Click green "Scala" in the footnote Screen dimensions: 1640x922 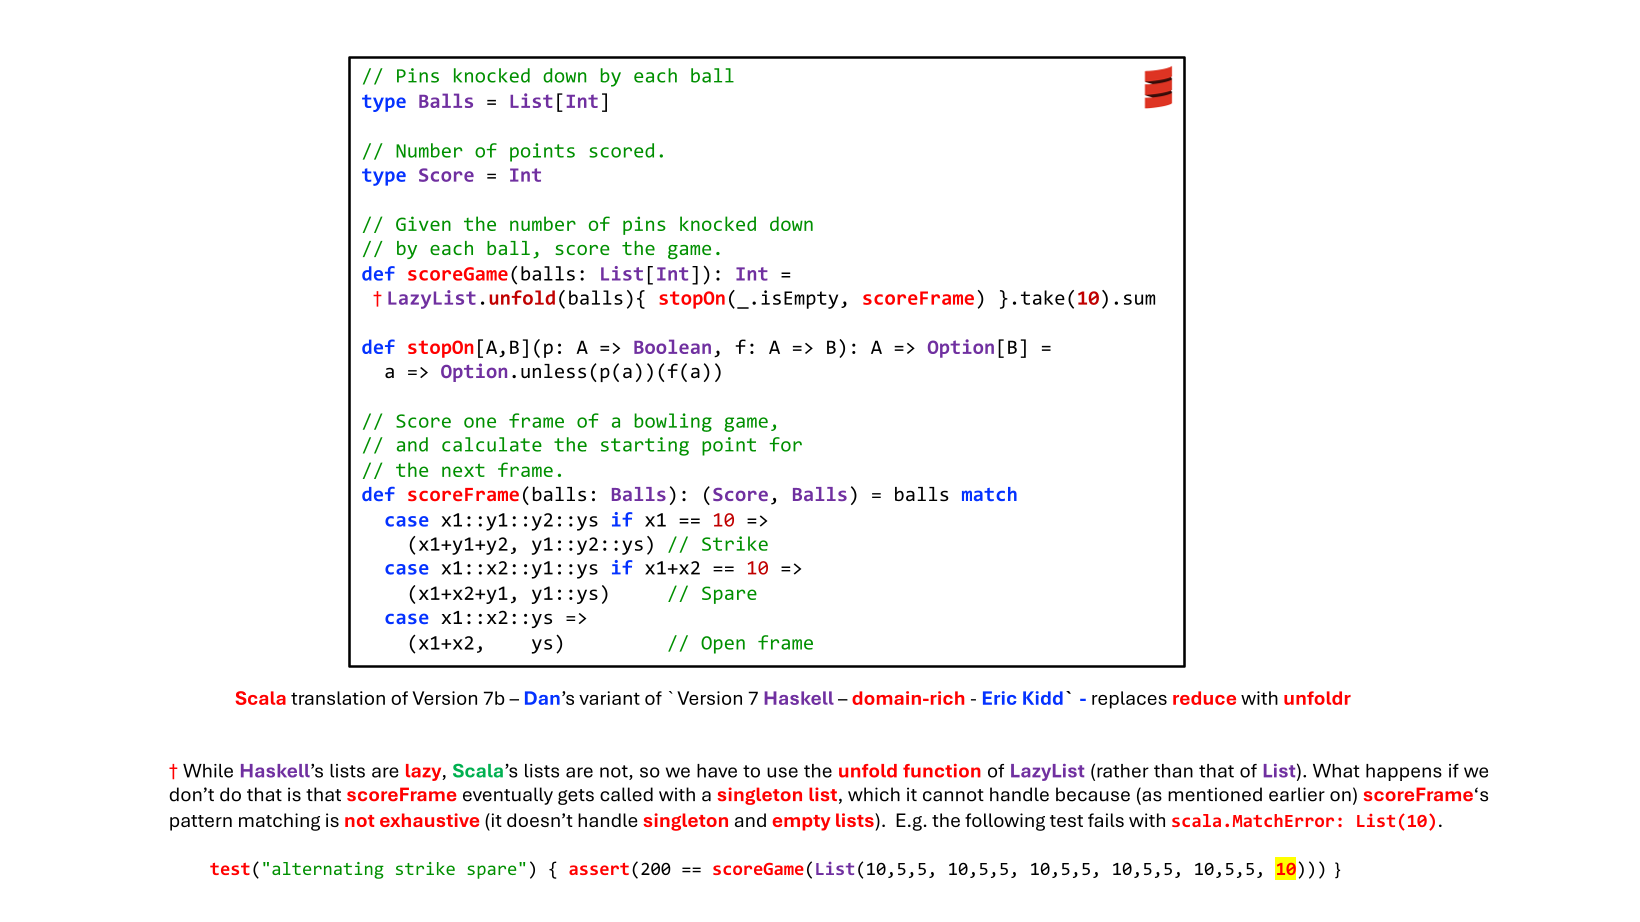click(478, 771)
